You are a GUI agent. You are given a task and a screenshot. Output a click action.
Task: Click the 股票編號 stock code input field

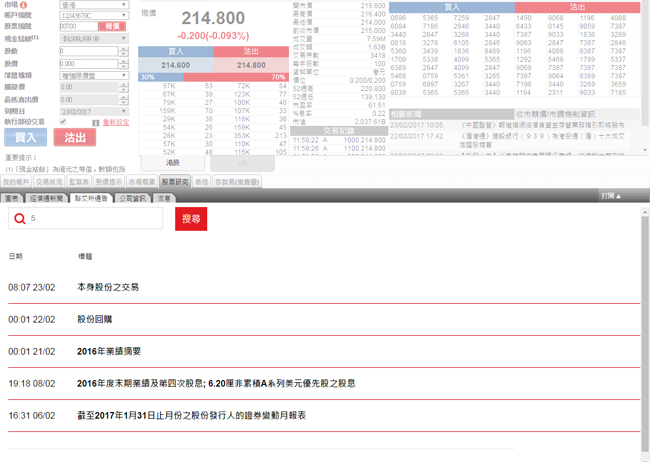tap(80, 27)
